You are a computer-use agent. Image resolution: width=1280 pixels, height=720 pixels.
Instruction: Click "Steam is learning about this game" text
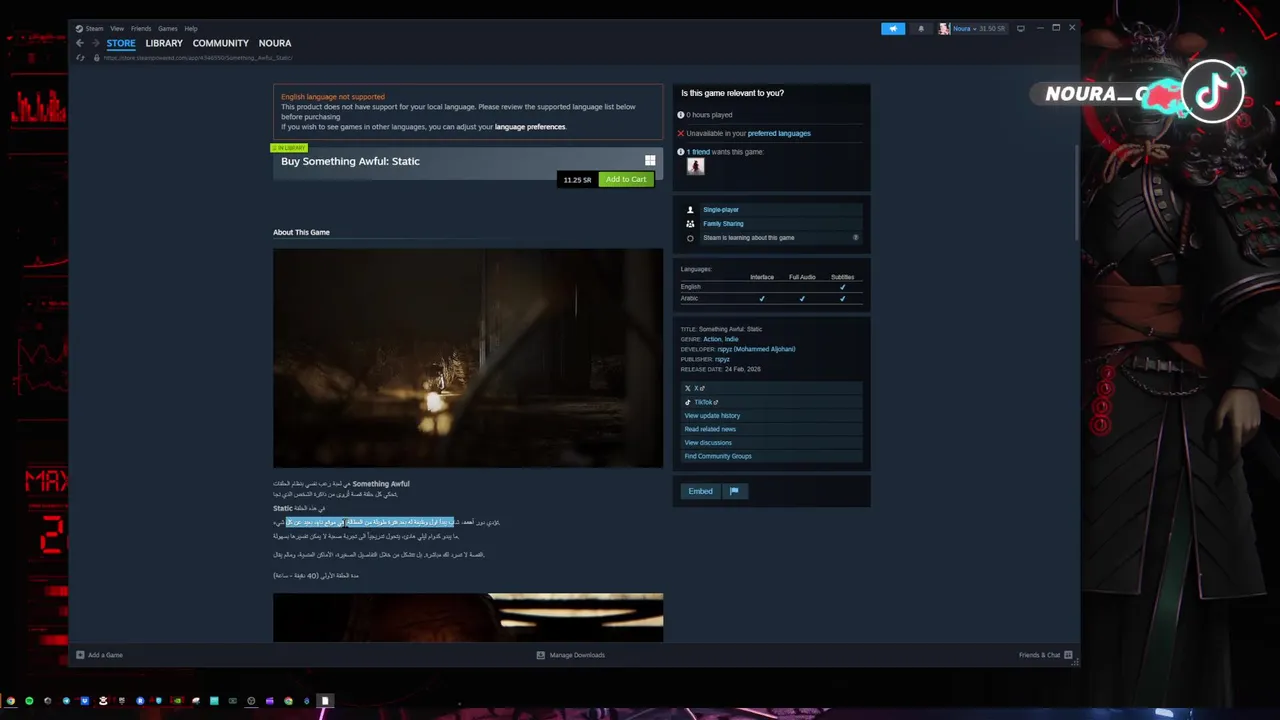coord(749,238)
